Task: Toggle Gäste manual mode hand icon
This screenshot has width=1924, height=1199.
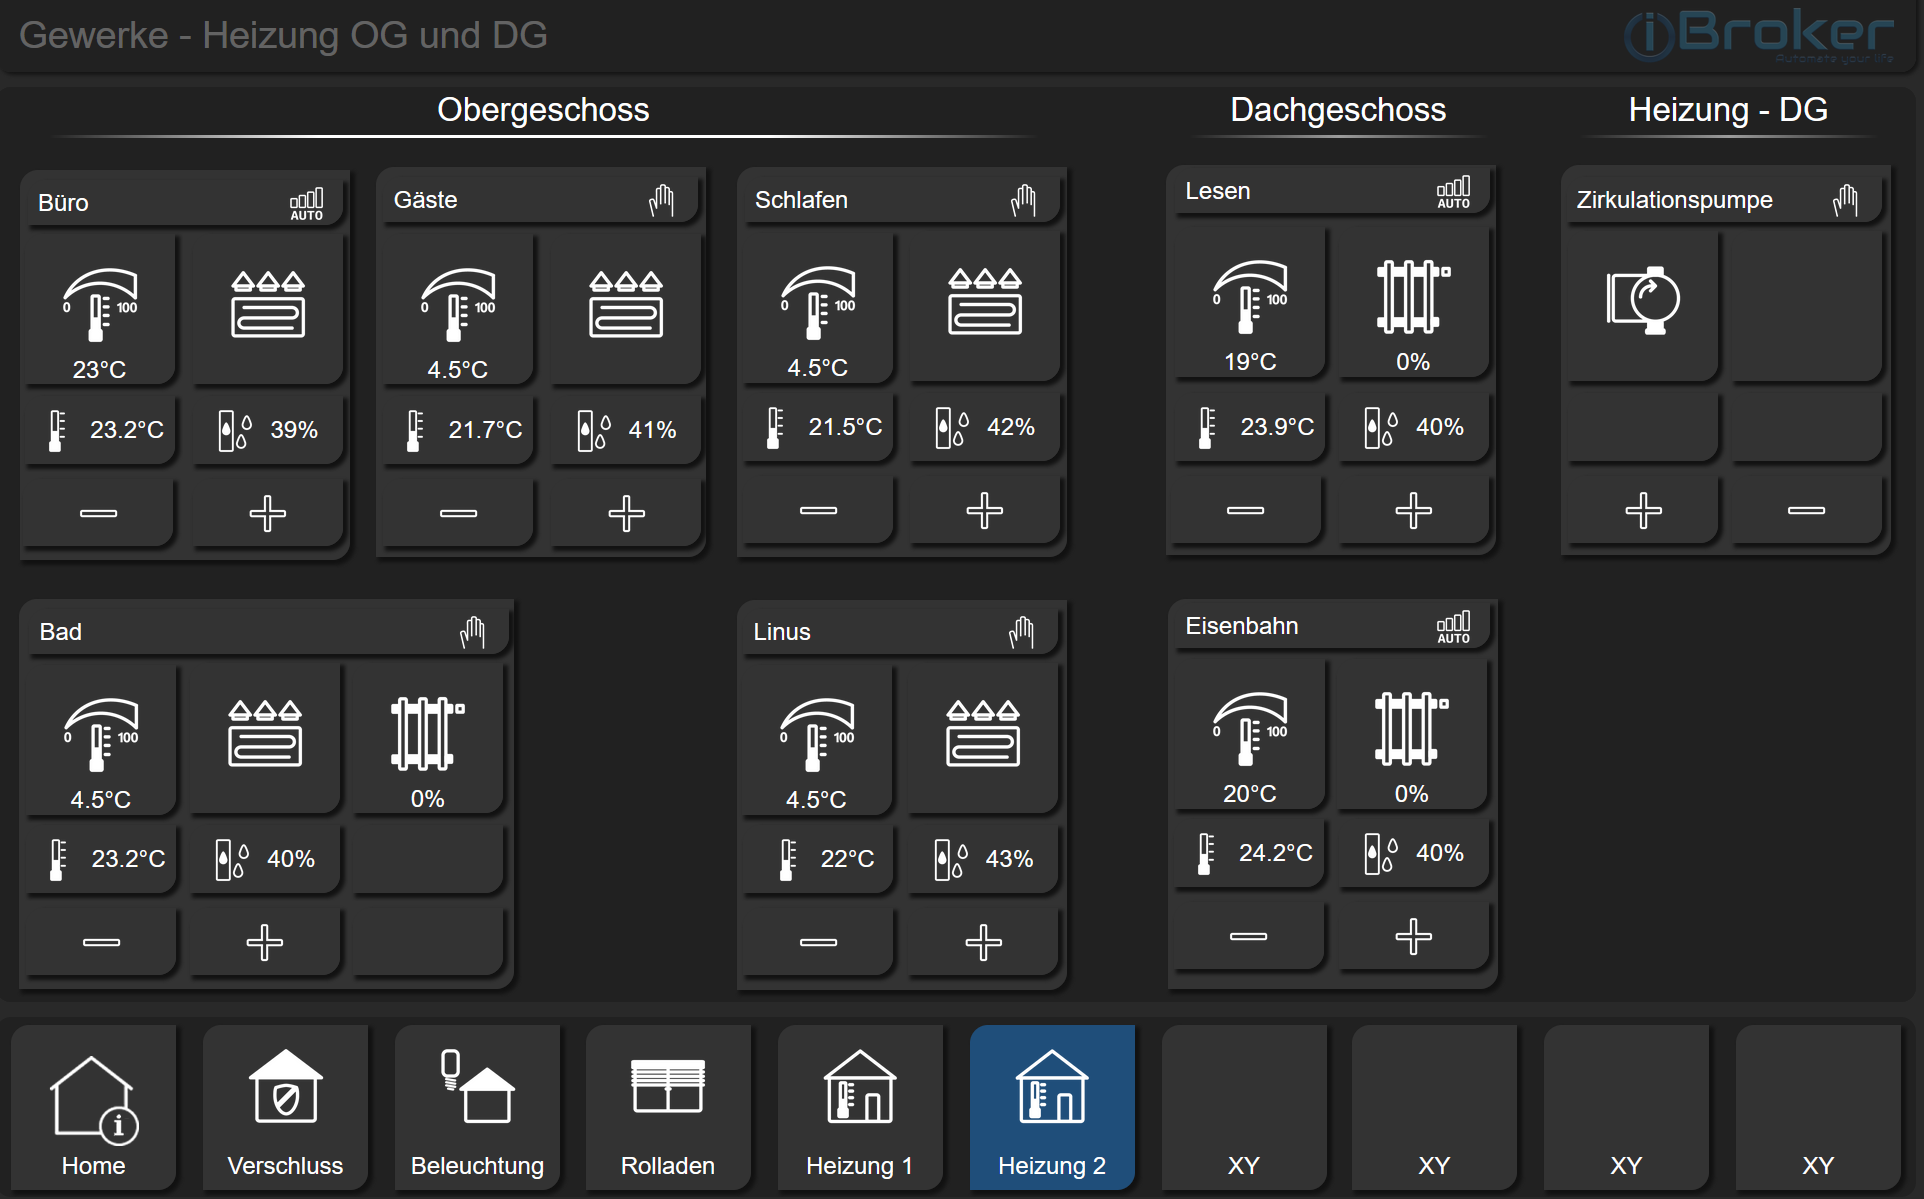Action: [661, 200]
